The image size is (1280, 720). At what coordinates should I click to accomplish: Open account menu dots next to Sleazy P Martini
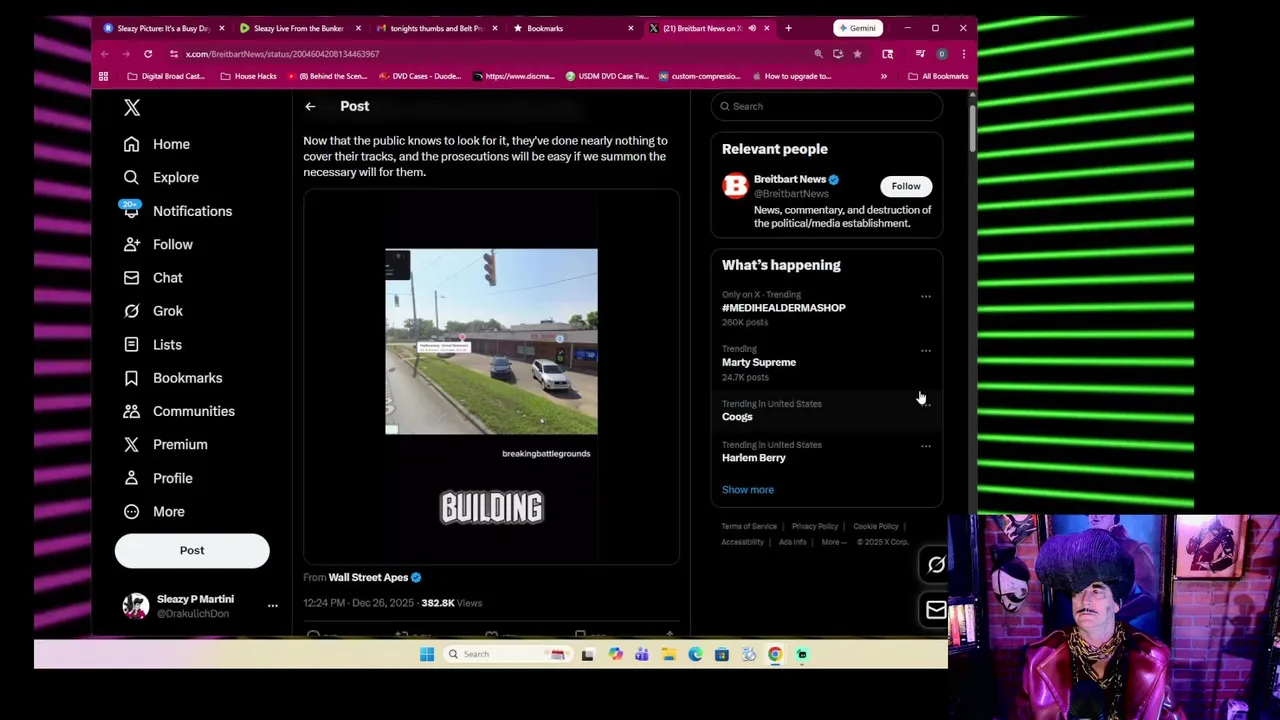point(272,605)
